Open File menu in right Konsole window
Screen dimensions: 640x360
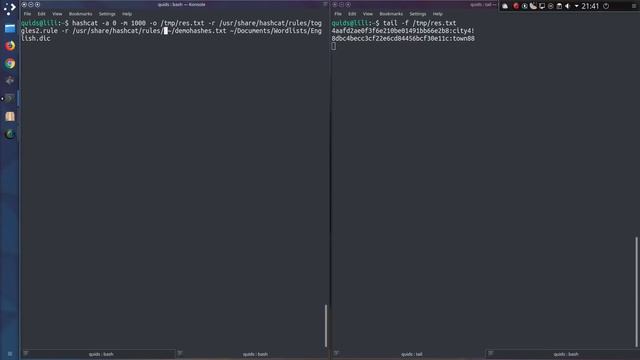click(338, 14)
